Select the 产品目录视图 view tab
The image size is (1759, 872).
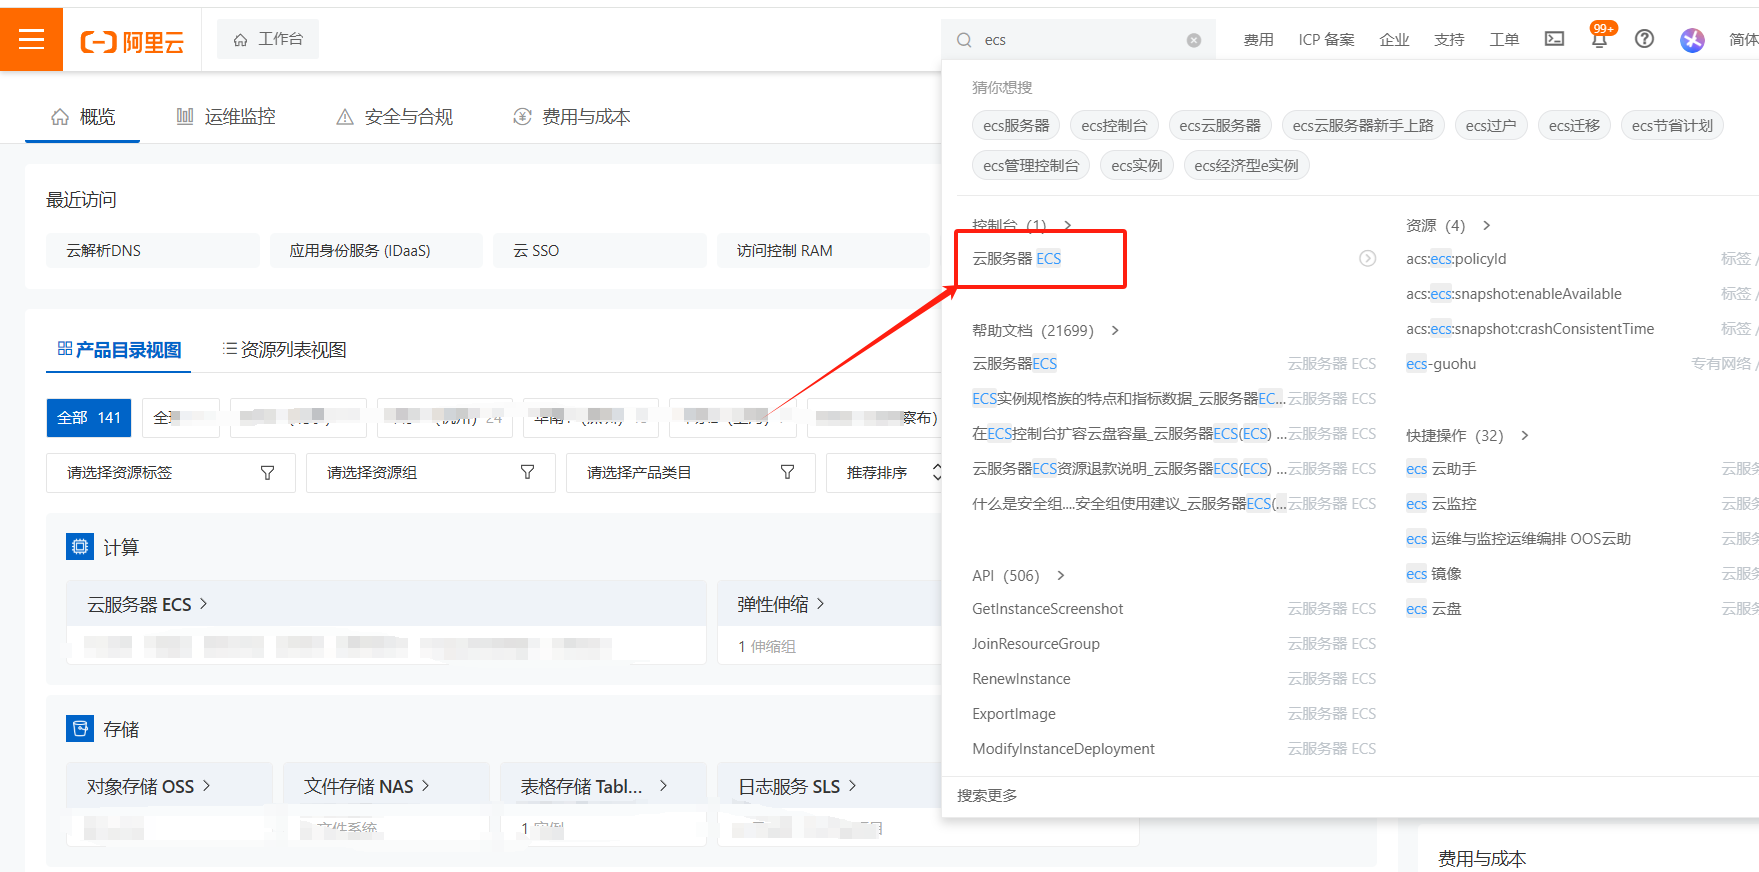119,350
